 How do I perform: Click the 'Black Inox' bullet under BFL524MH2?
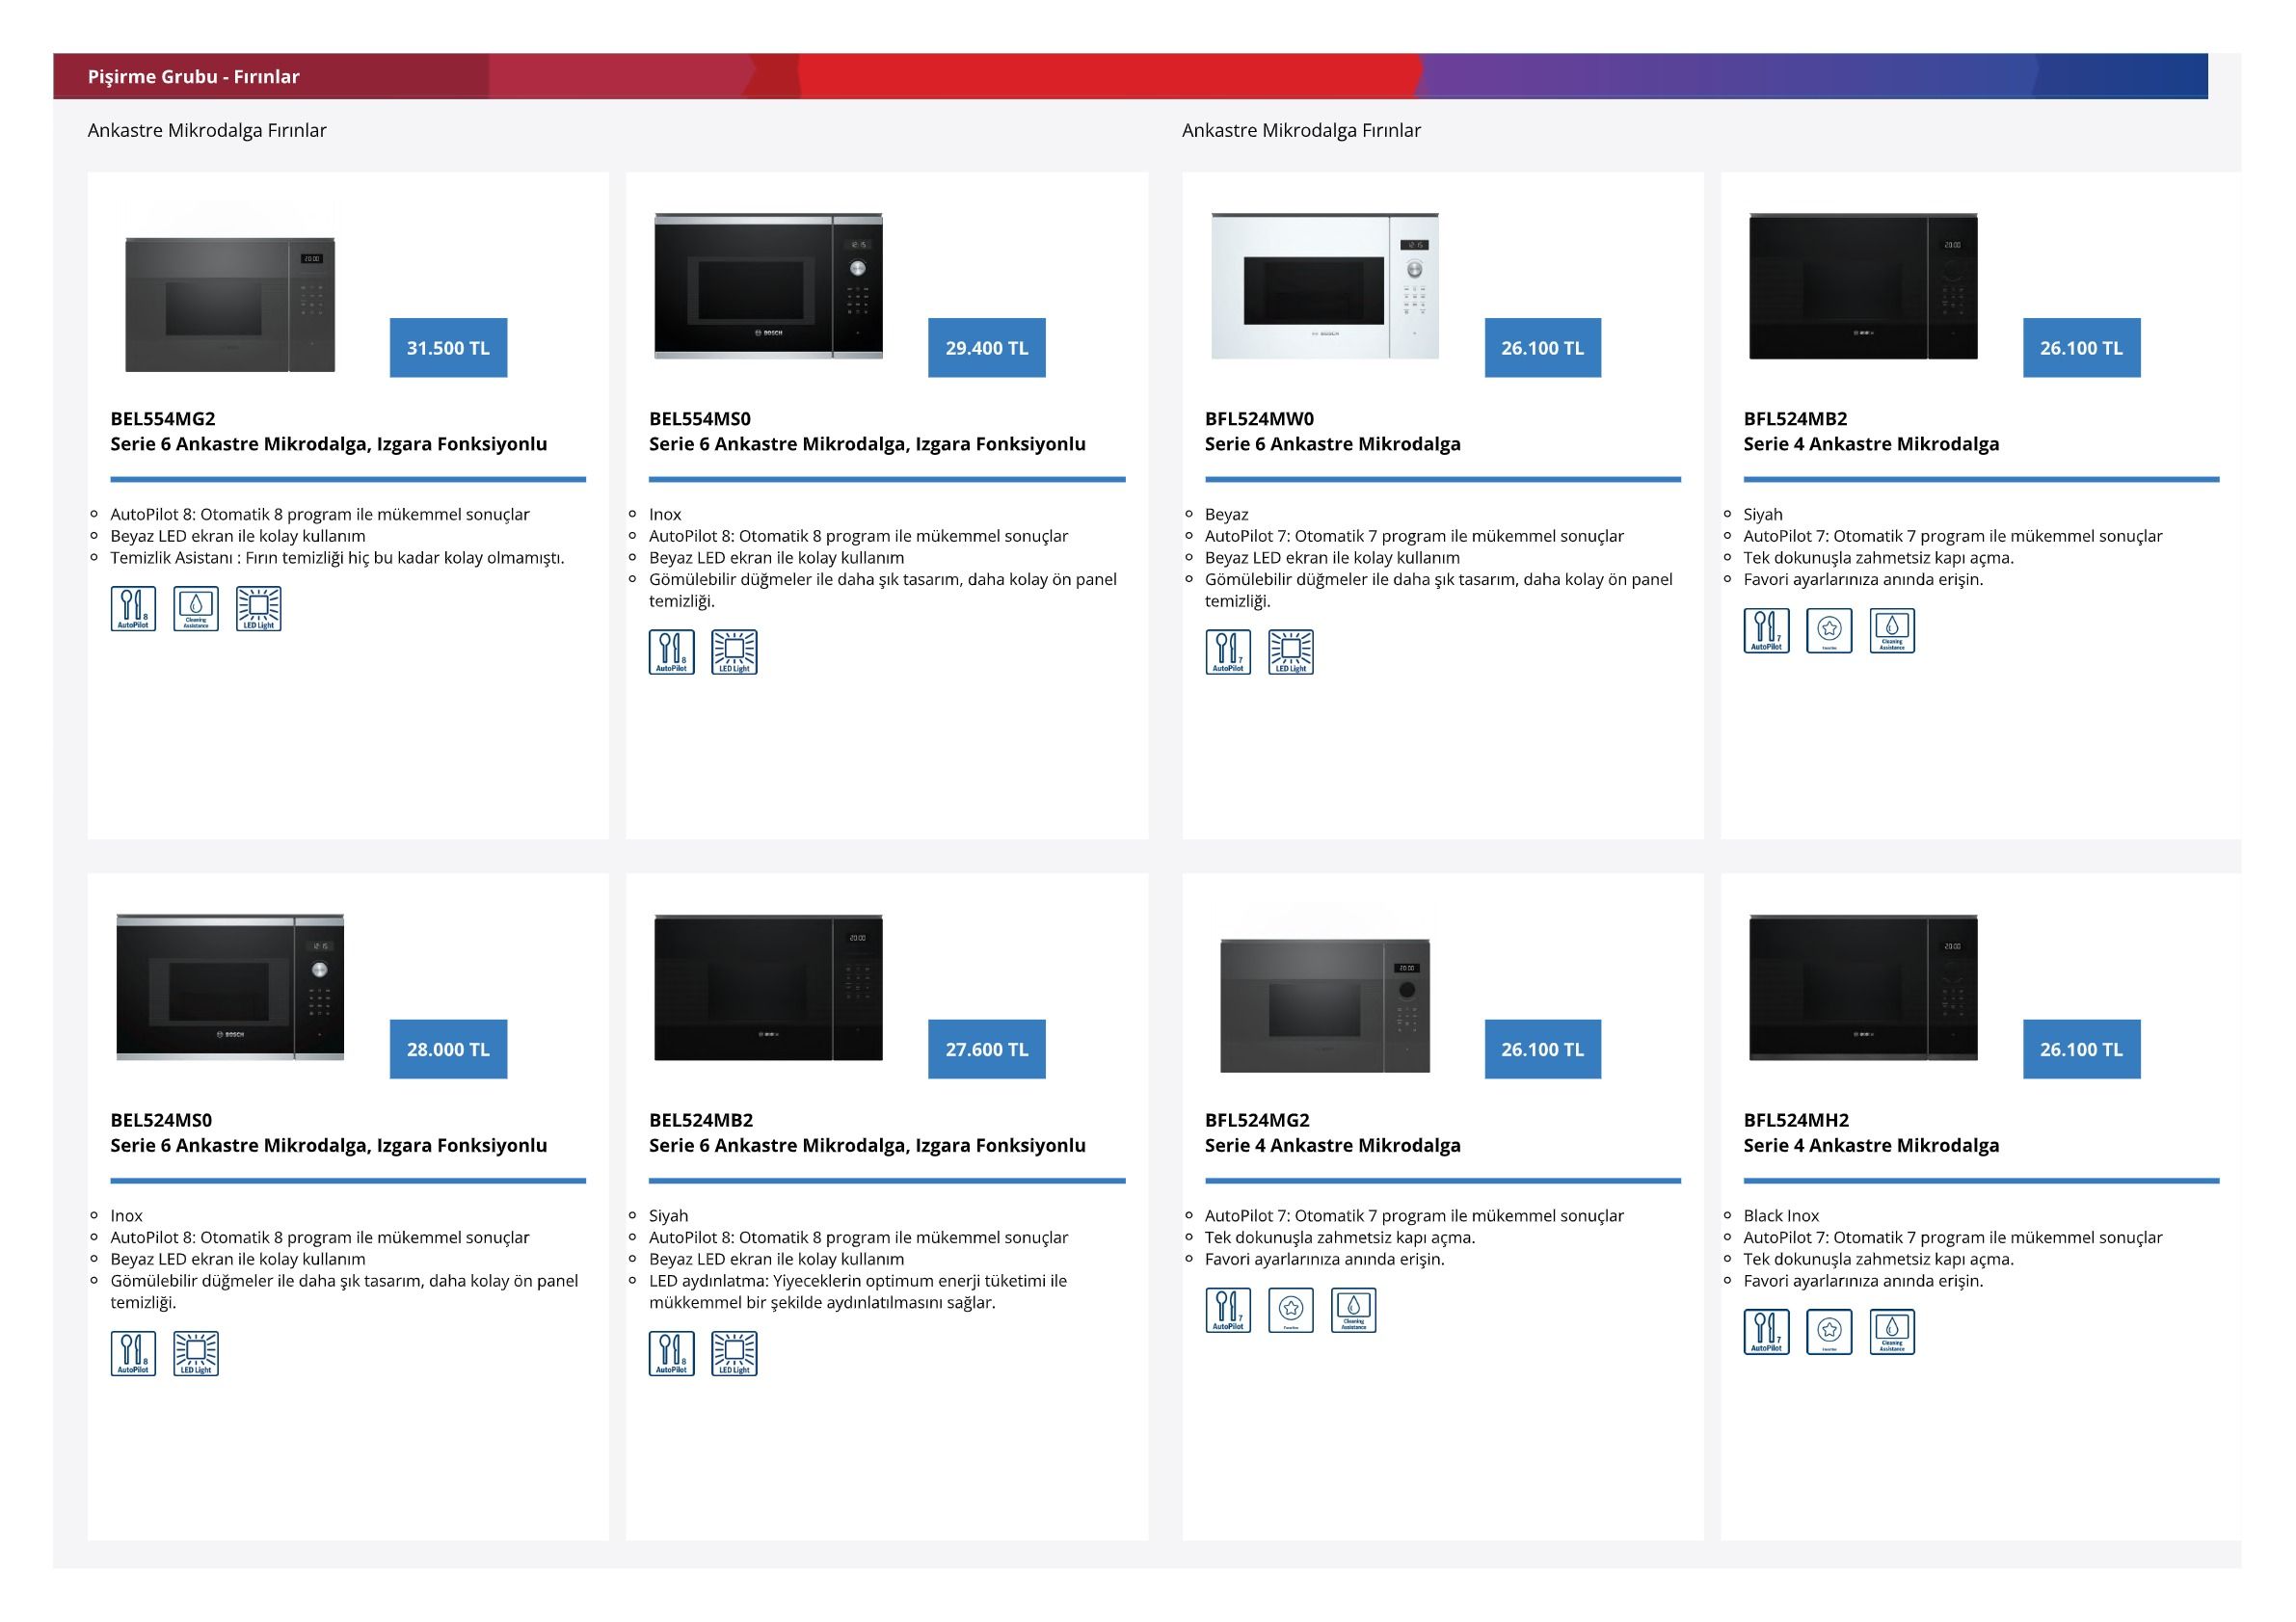tap(1782, 1216)
